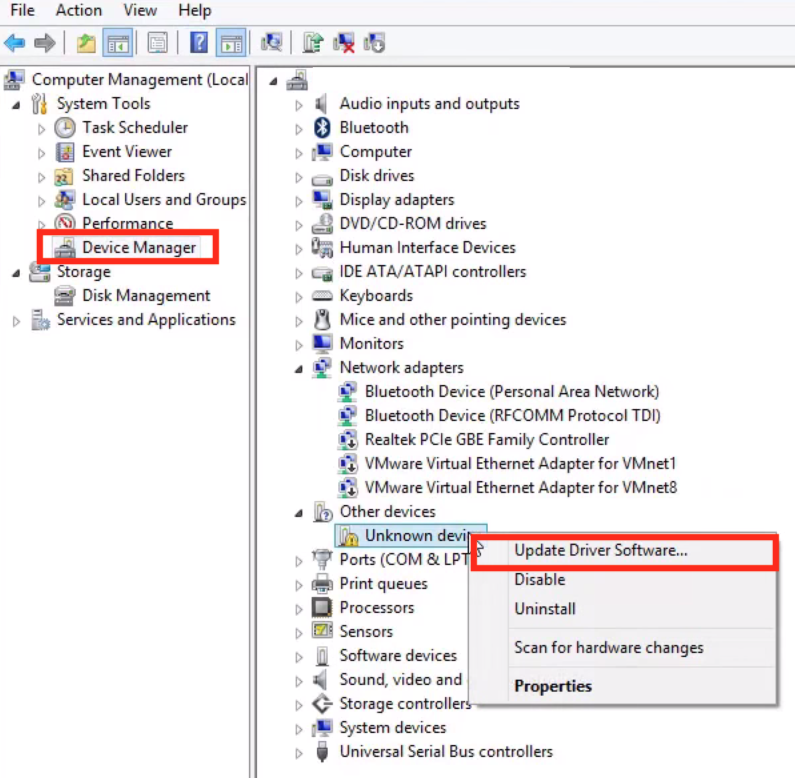The width and height of the screenshot is (795, 778).
Task: Open the File menu
Action: pyautogui.click(x=23, y=10)
